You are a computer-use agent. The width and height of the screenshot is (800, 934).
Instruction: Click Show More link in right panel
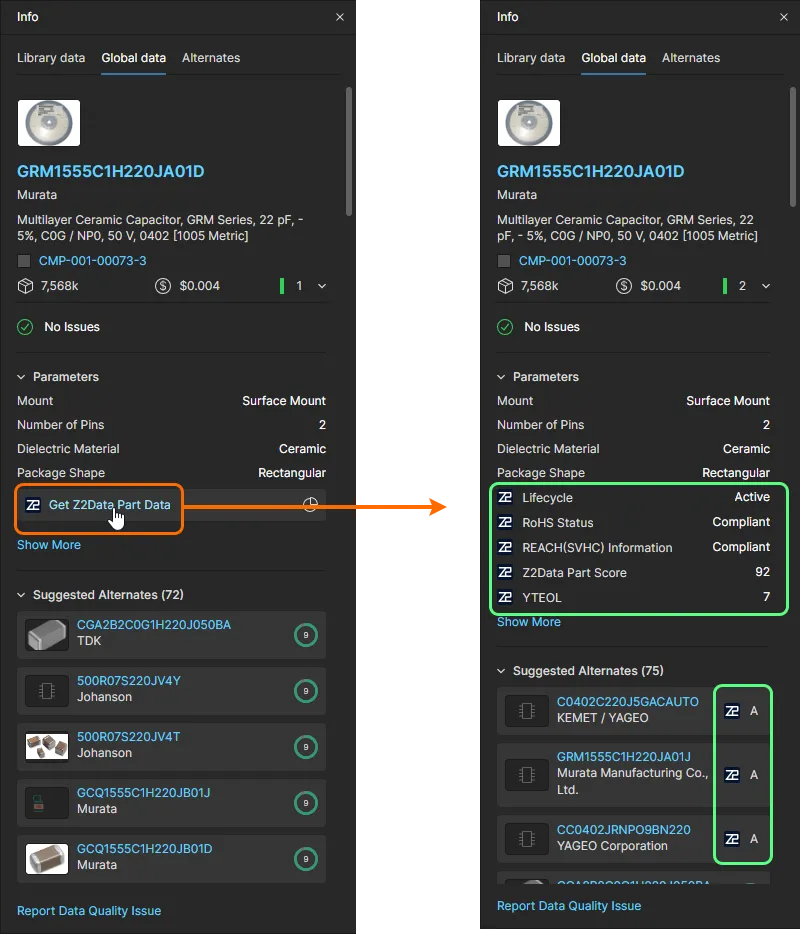click(529, 622)
